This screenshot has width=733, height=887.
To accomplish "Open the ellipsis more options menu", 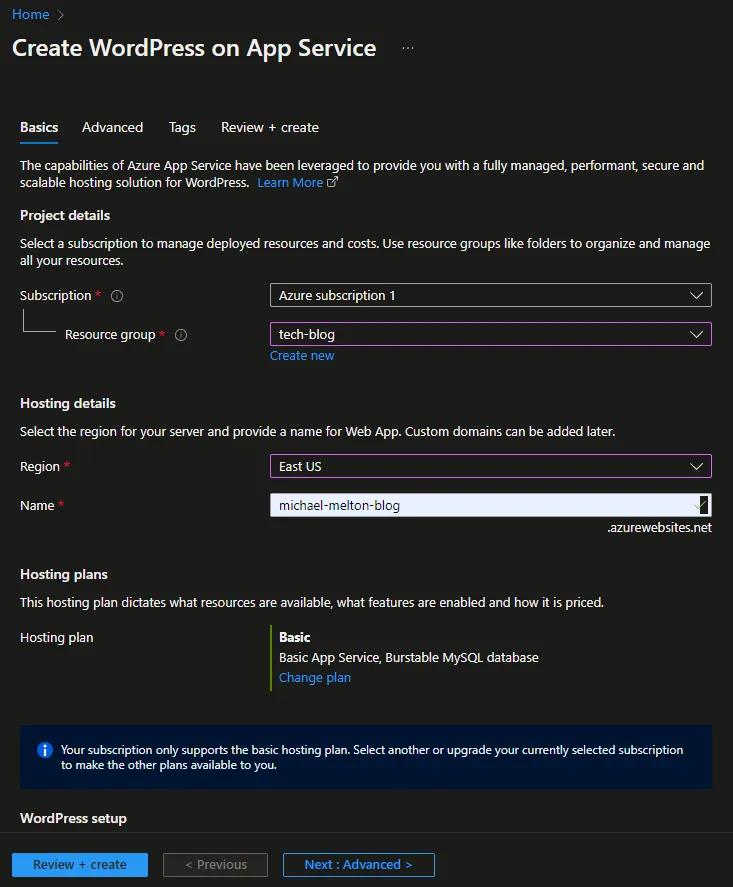I will point(408,48).
